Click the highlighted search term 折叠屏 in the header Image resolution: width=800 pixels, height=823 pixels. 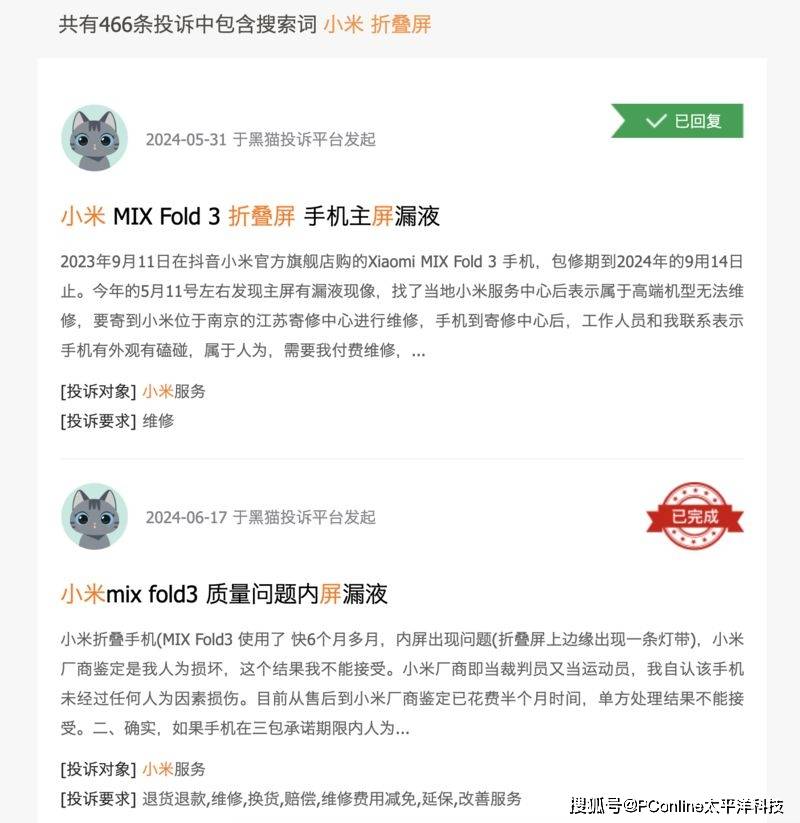coord(401,24)
